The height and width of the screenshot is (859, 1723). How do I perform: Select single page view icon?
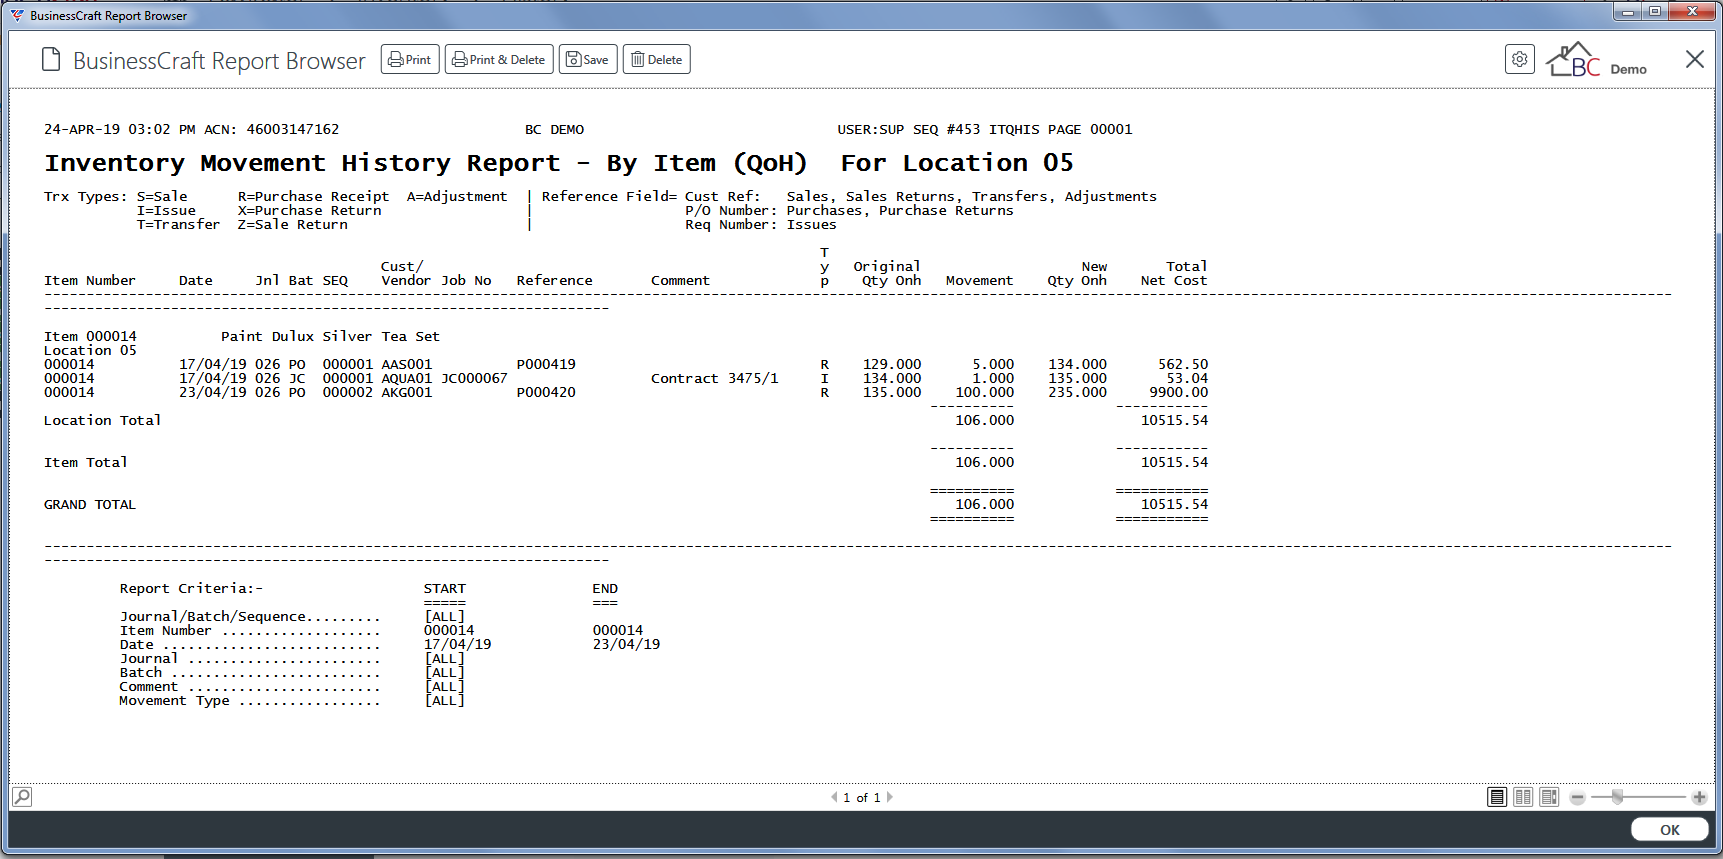point(1497,797)
